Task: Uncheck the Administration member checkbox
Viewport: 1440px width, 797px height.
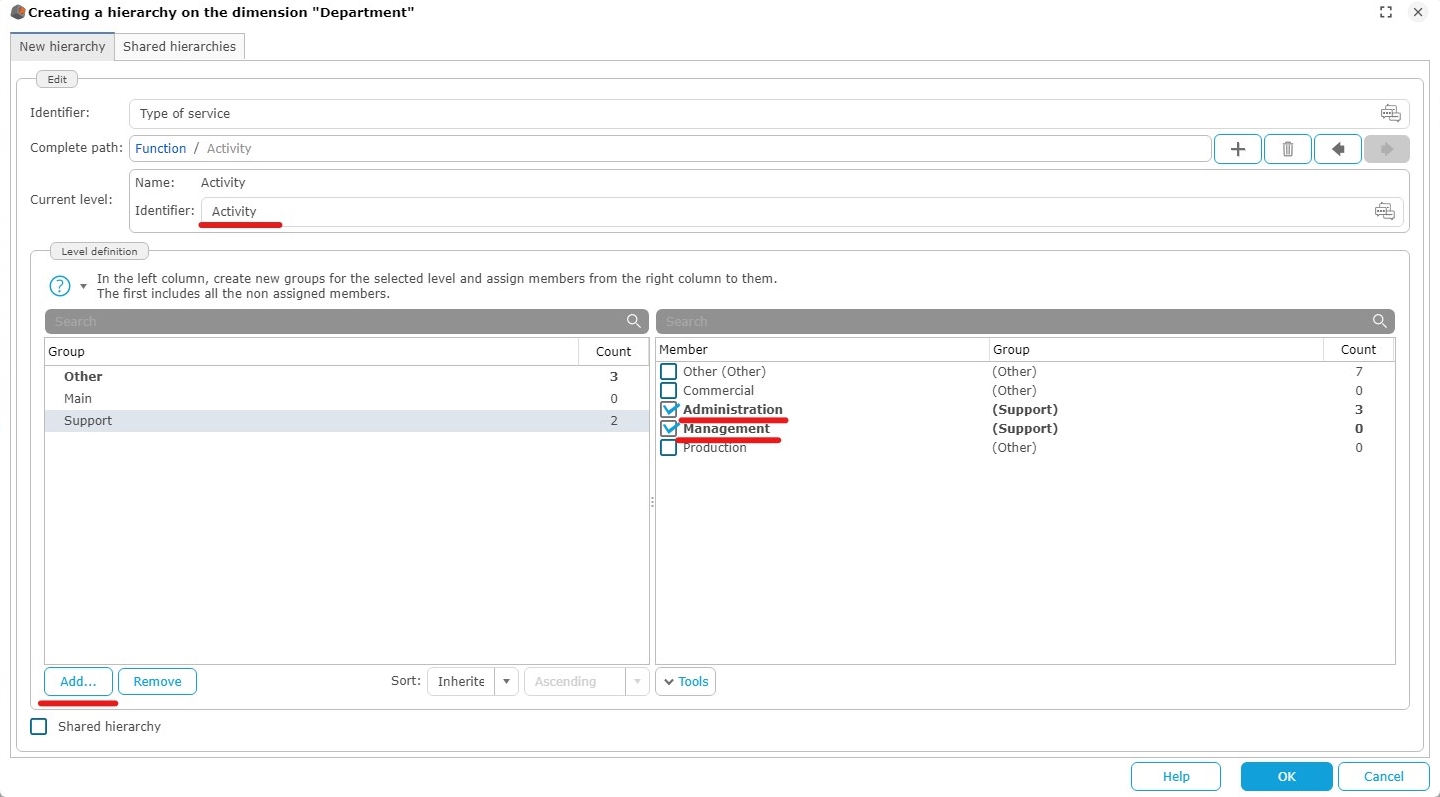Action: [x=669, y=410]
